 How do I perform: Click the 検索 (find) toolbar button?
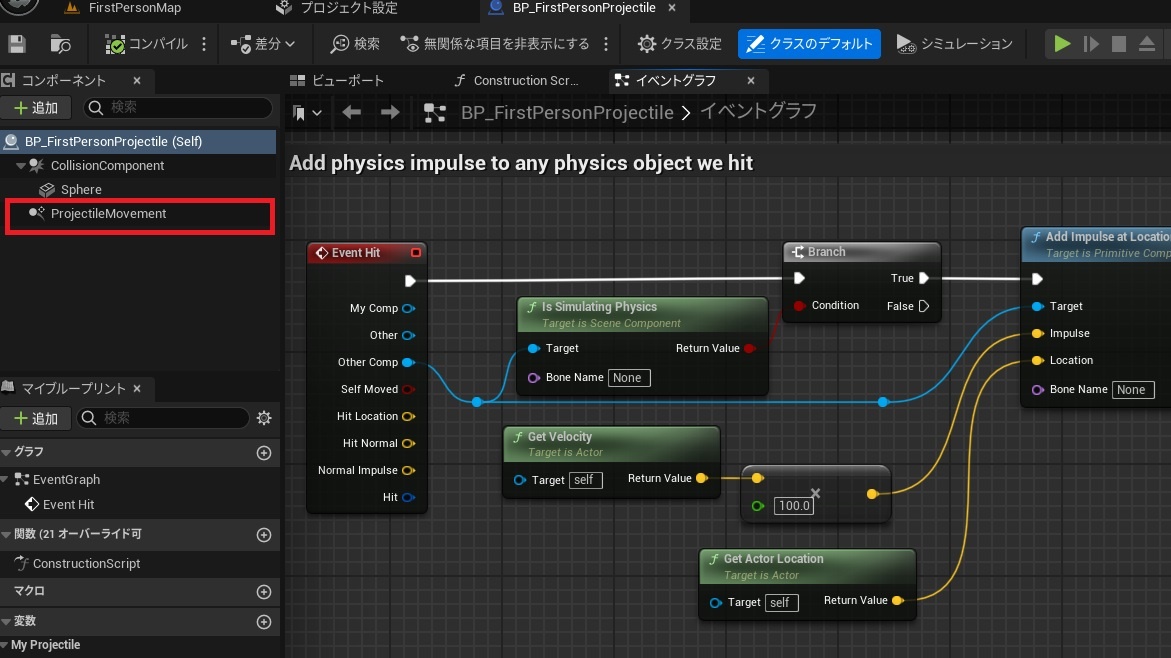(x=355, y=44)
